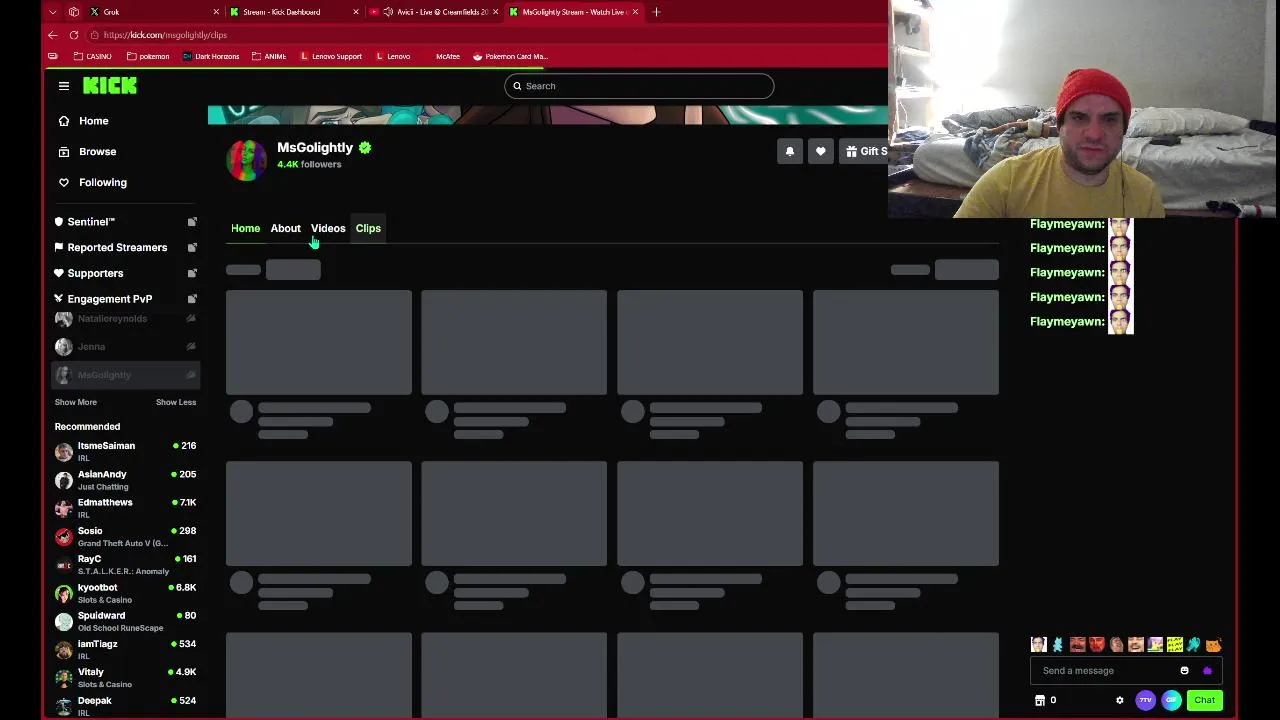Click the green Chat send button
This screenshot has height=720, width=1280.
(1204, 700)
